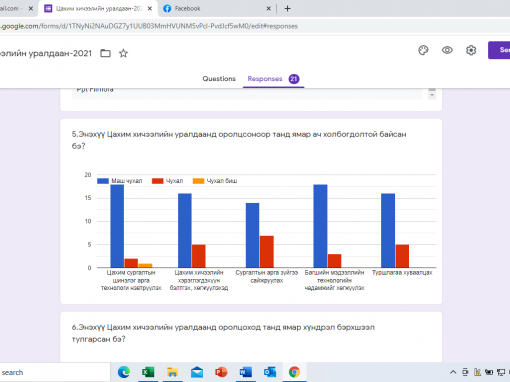Open the Mail app from the taskbar
The width and height of the screenshot is (510, 382).
(x=197, y=372)
